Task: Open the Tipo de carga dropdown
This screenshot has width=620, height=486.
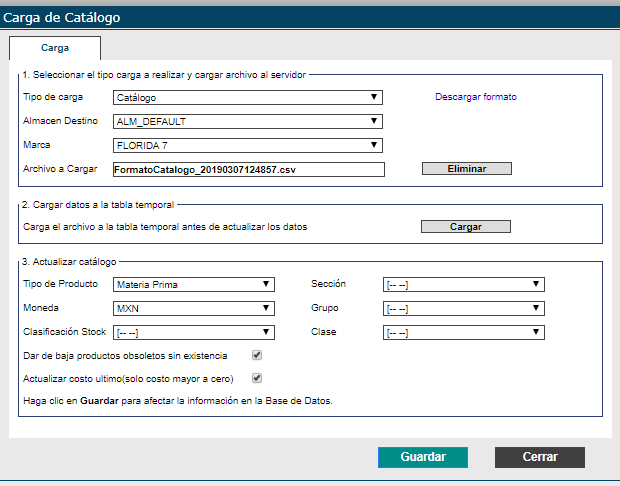Action: [248, 98]
